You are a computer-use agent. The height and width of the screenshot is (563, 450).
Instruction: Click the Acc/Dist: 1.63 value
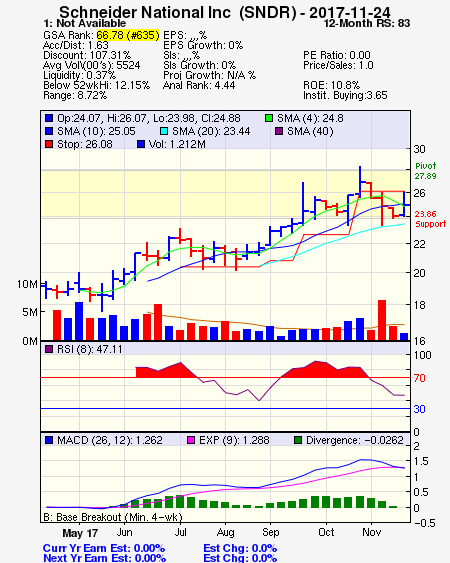pyautogui.click(x=75, y=45)
